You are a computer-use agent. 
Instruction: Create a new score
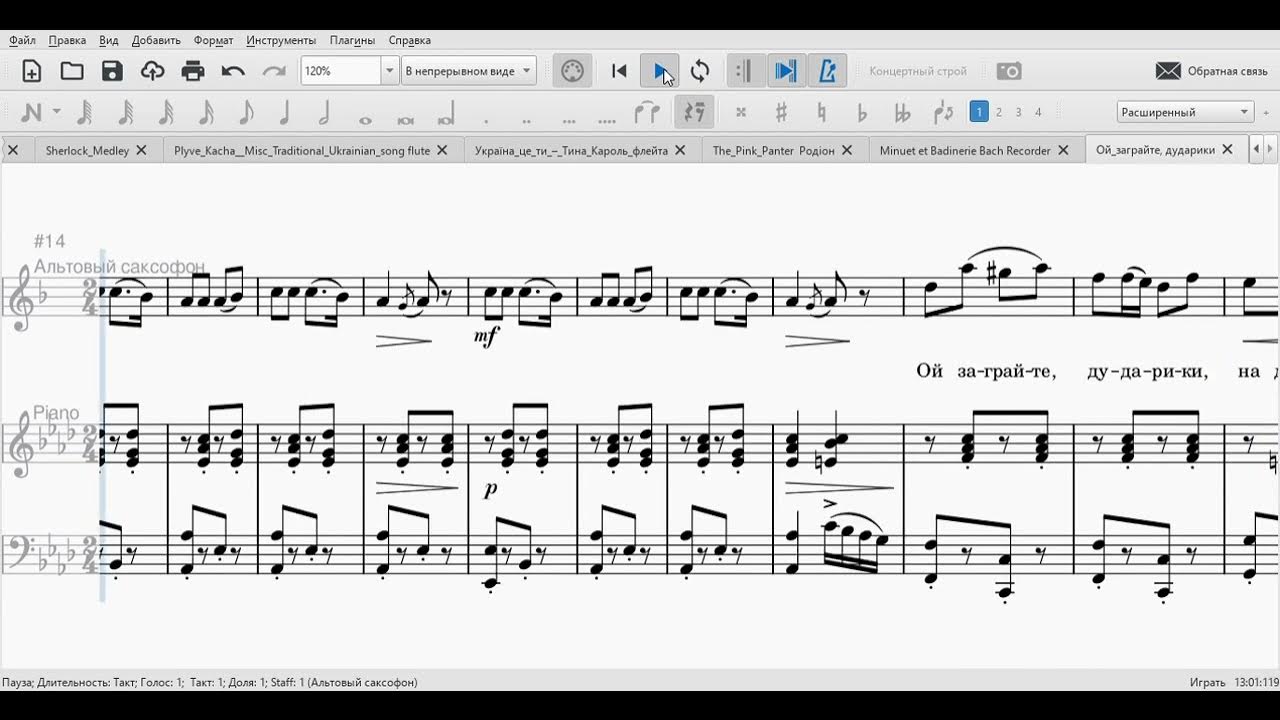click(x=31, y=71)
